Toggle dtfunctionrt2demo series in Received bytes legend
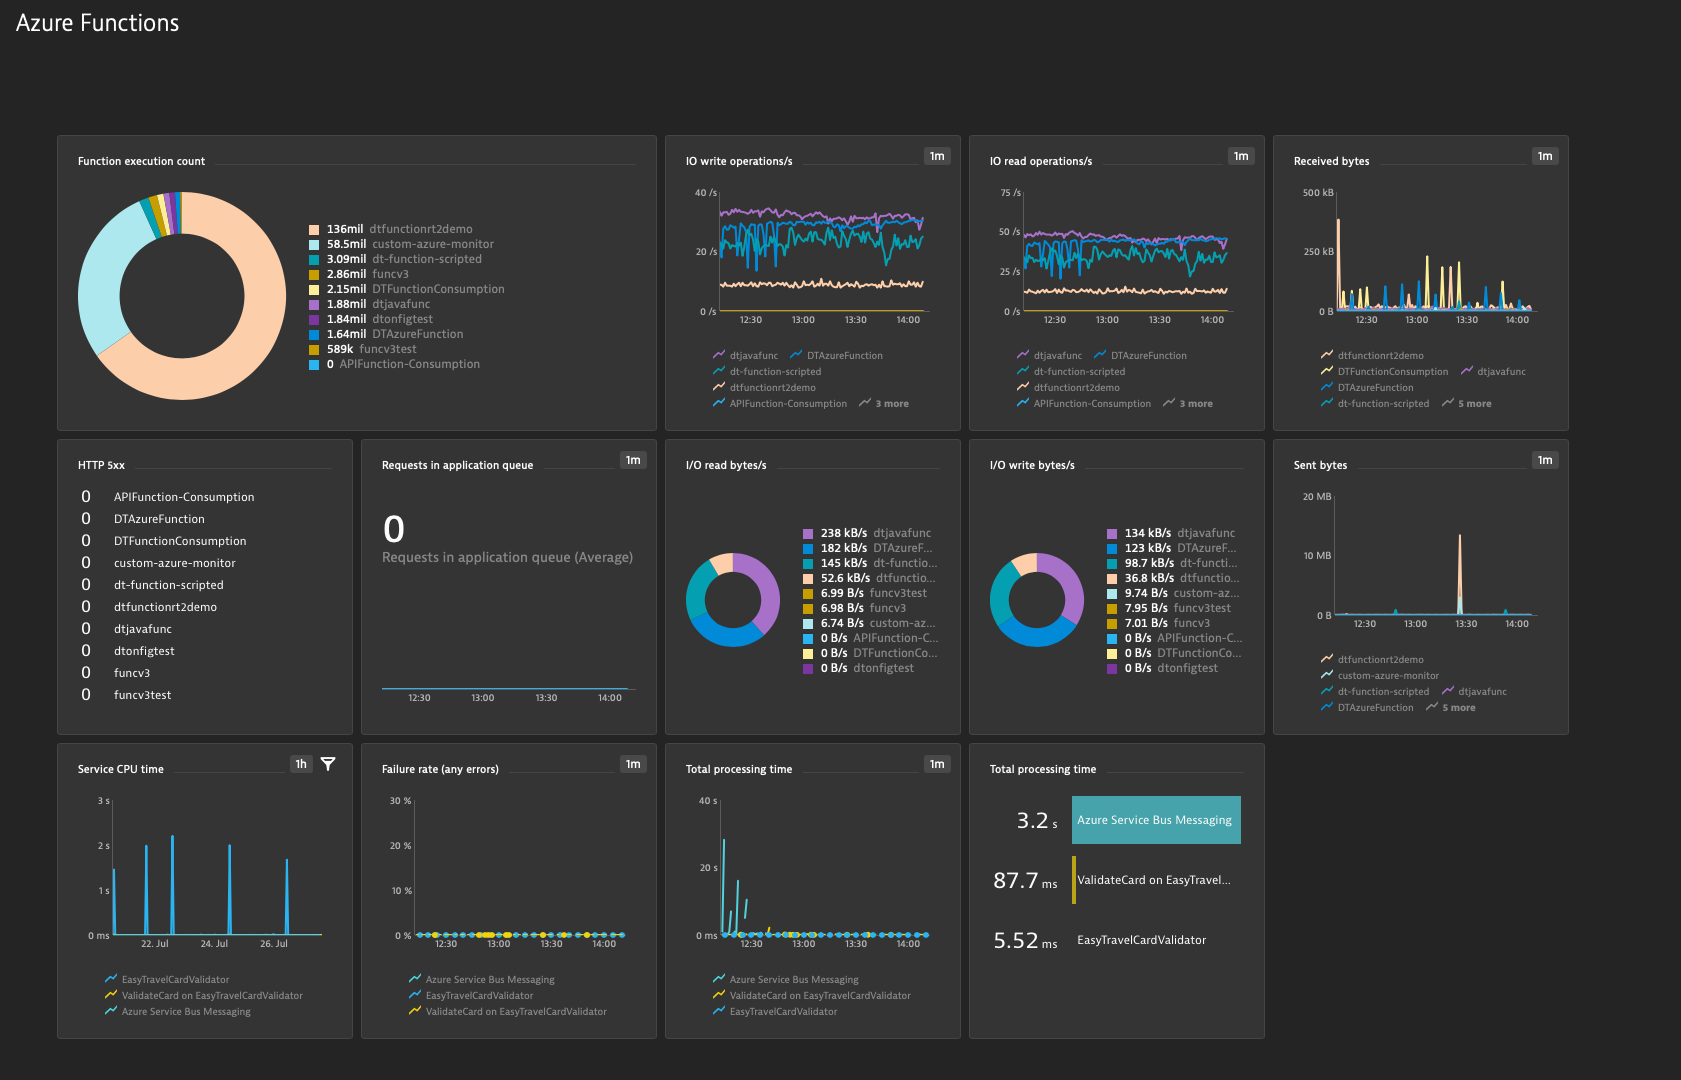1681x1080 pixels. point(1372,356)
